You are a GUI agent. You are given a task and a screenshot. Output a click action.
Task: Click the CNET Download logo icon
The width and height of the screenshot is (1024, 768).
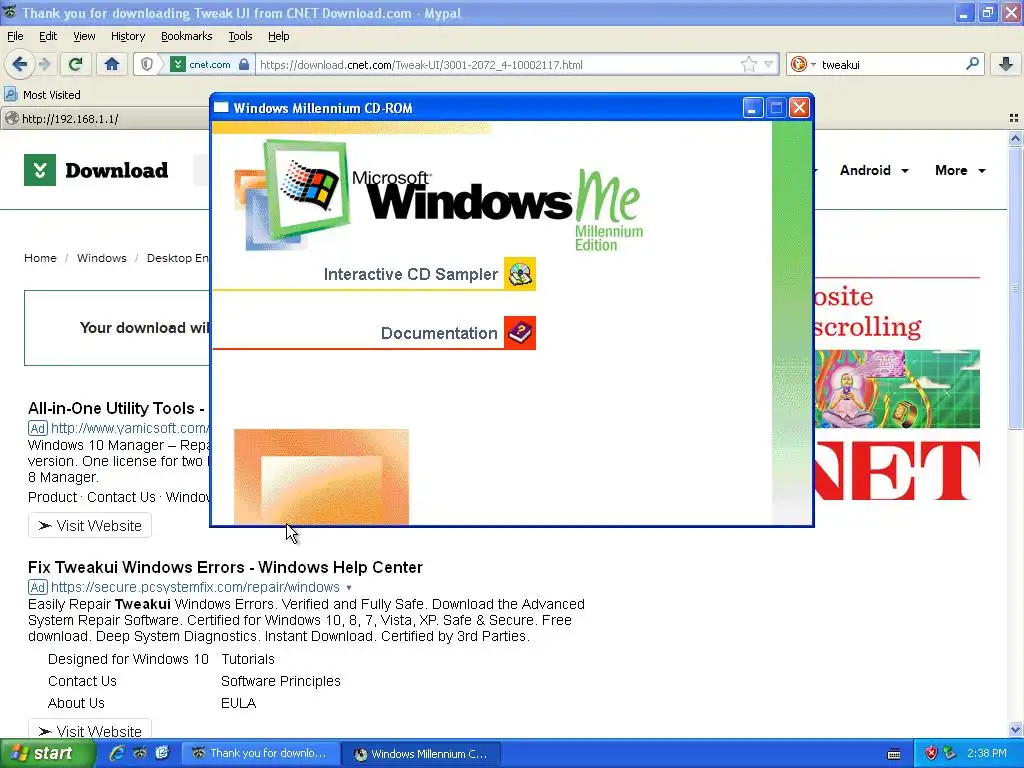40,170
